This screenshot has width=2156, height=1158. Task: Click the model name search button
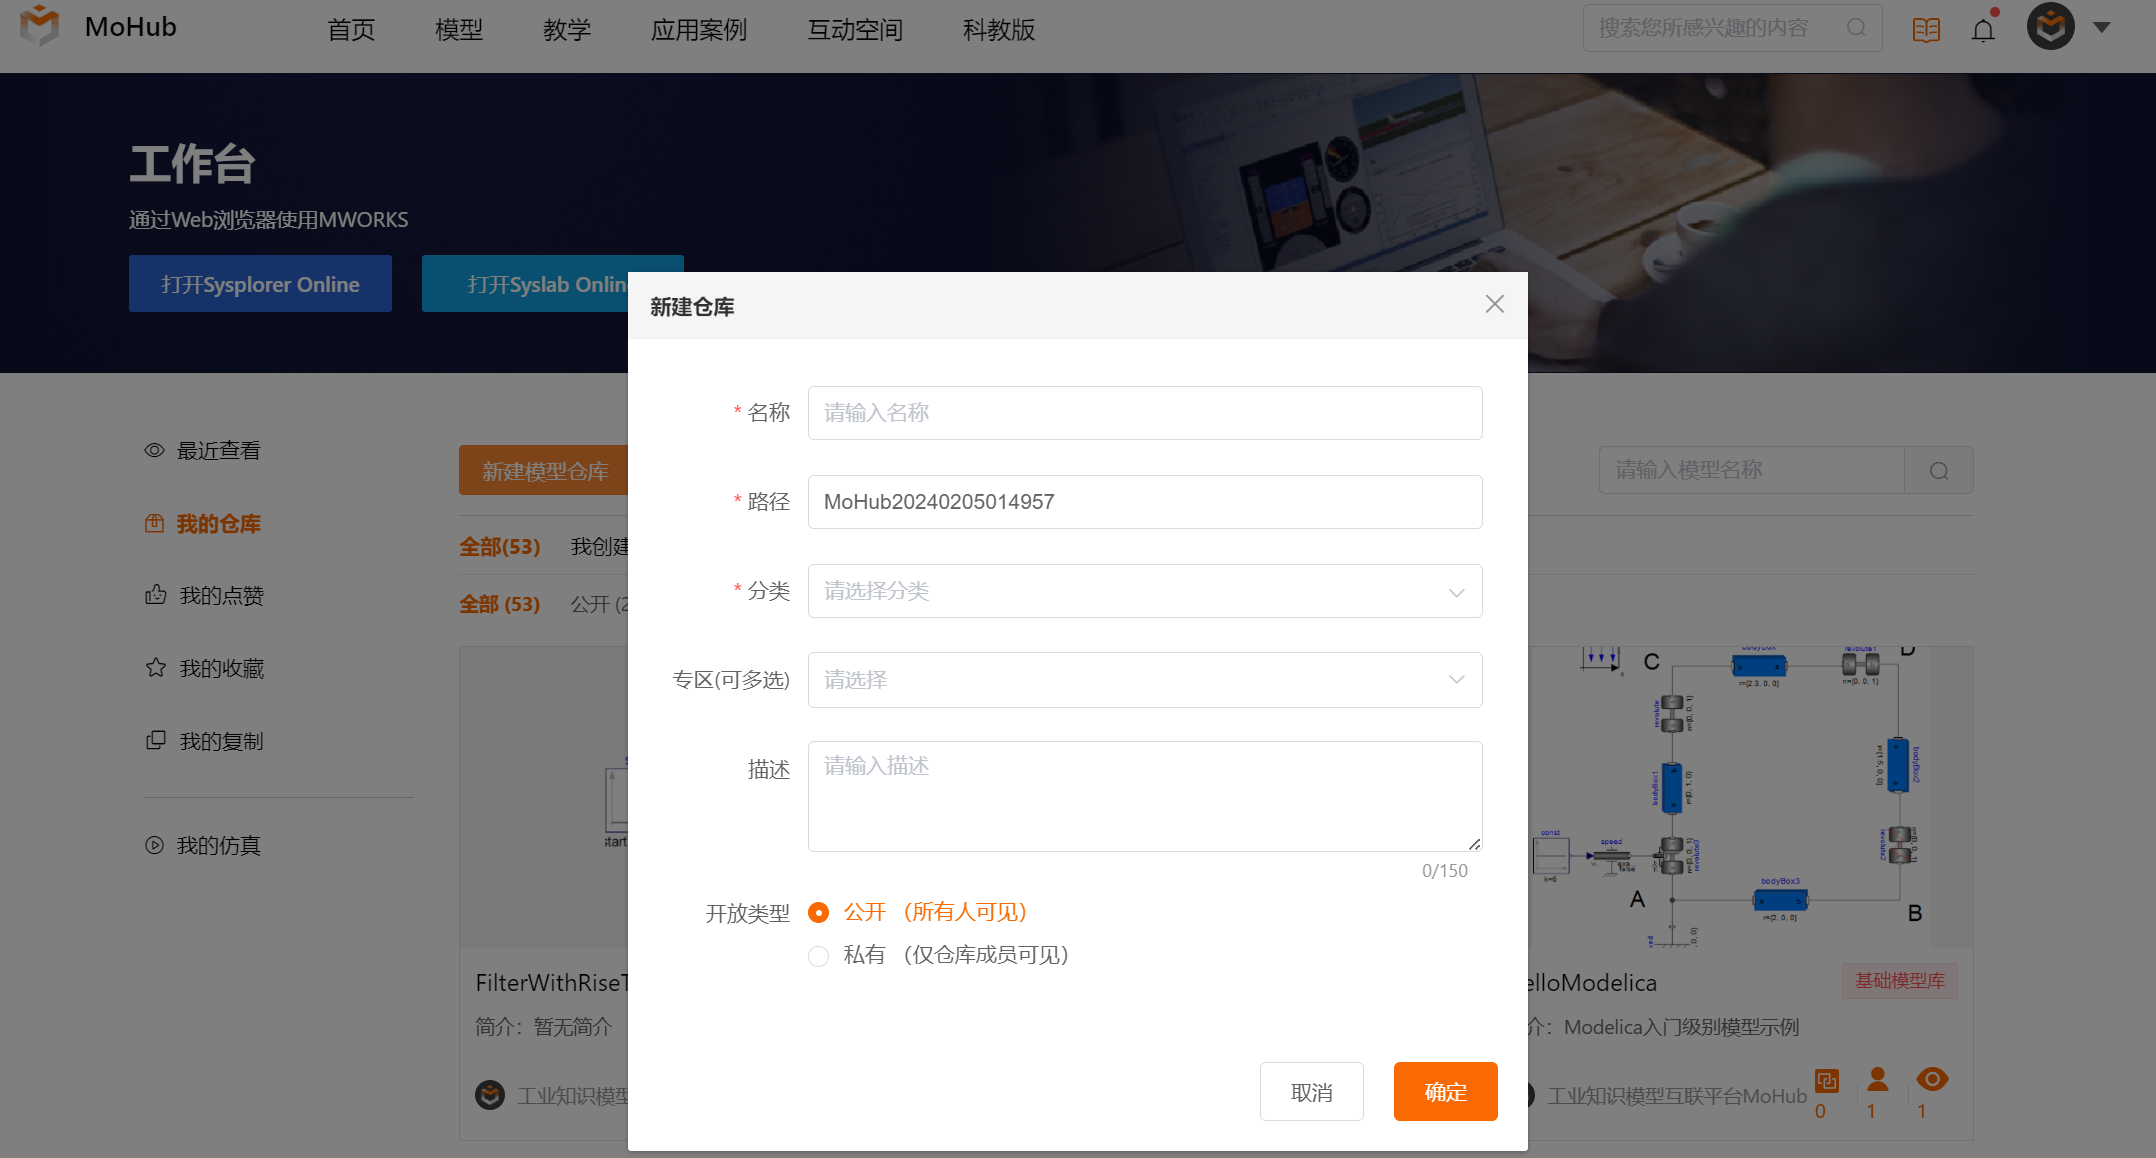(1938, 470)
